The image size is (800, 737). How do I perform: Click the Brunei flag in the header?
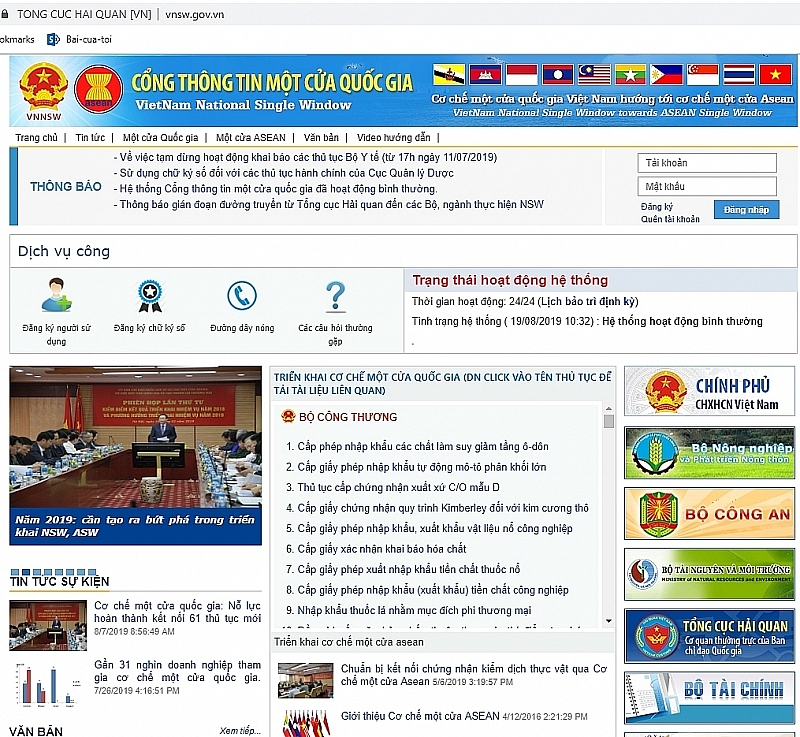coord(449,74)
